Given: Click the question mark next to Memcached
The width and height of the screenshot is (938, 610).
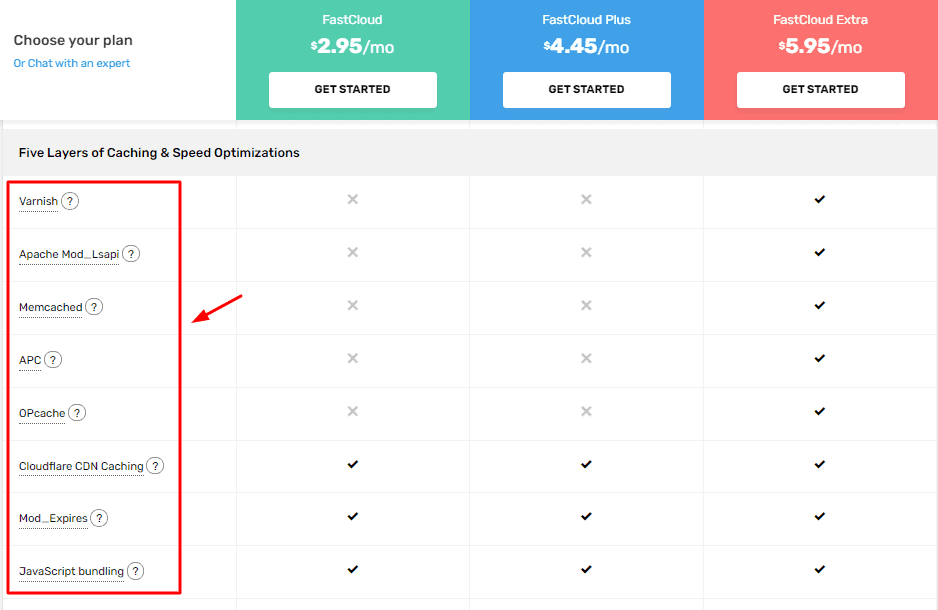Looking at the screenshot, I should pyautogui.click(x=94, y=307).
